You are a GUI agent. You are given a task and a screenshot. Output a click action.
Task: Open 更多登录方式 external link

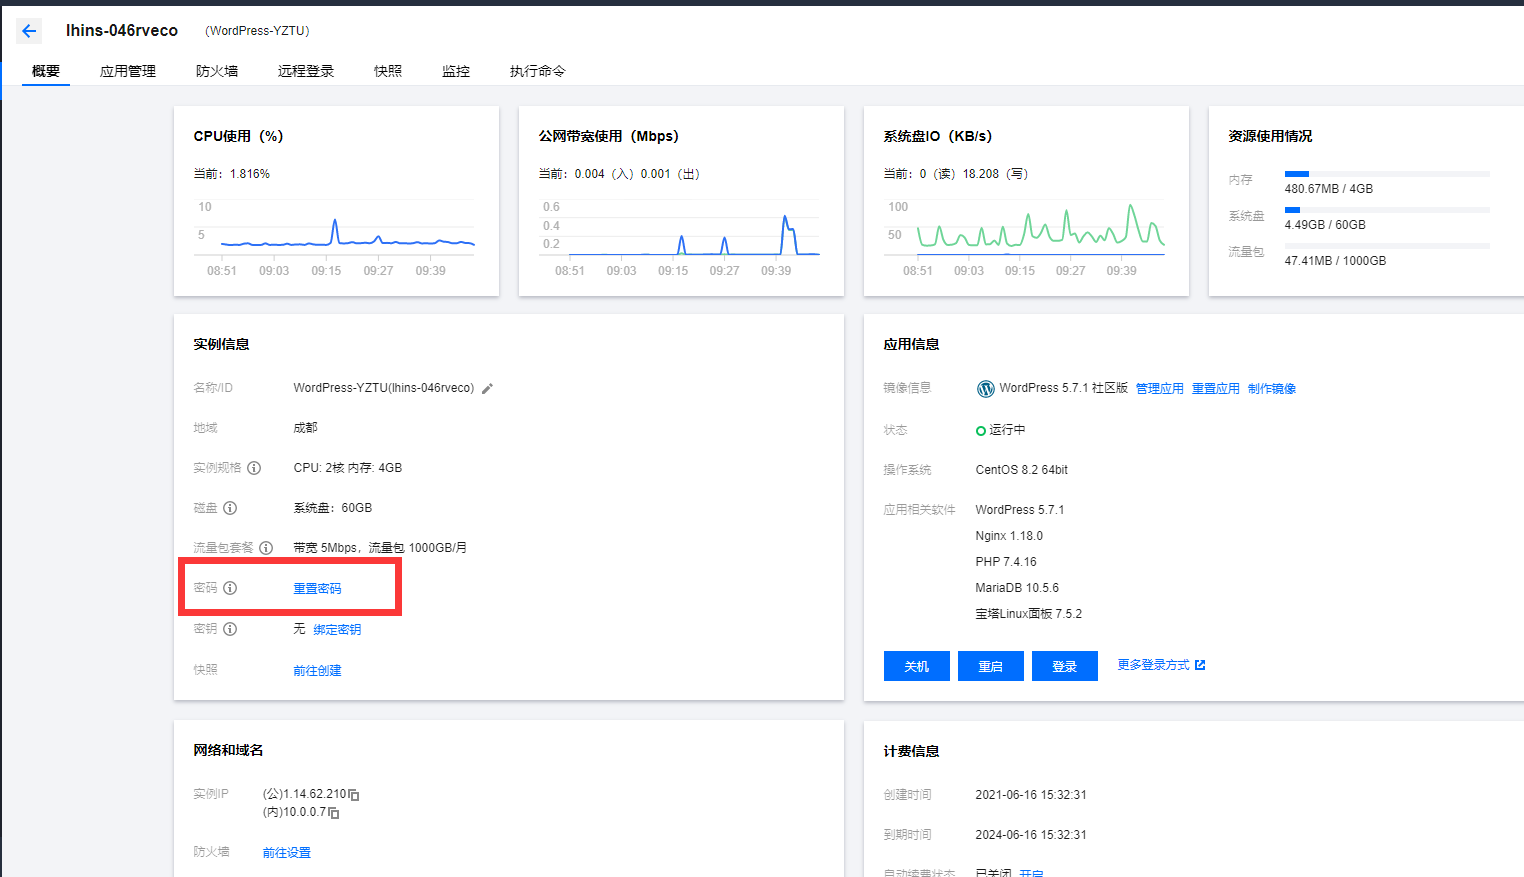tap(1161, 665)
